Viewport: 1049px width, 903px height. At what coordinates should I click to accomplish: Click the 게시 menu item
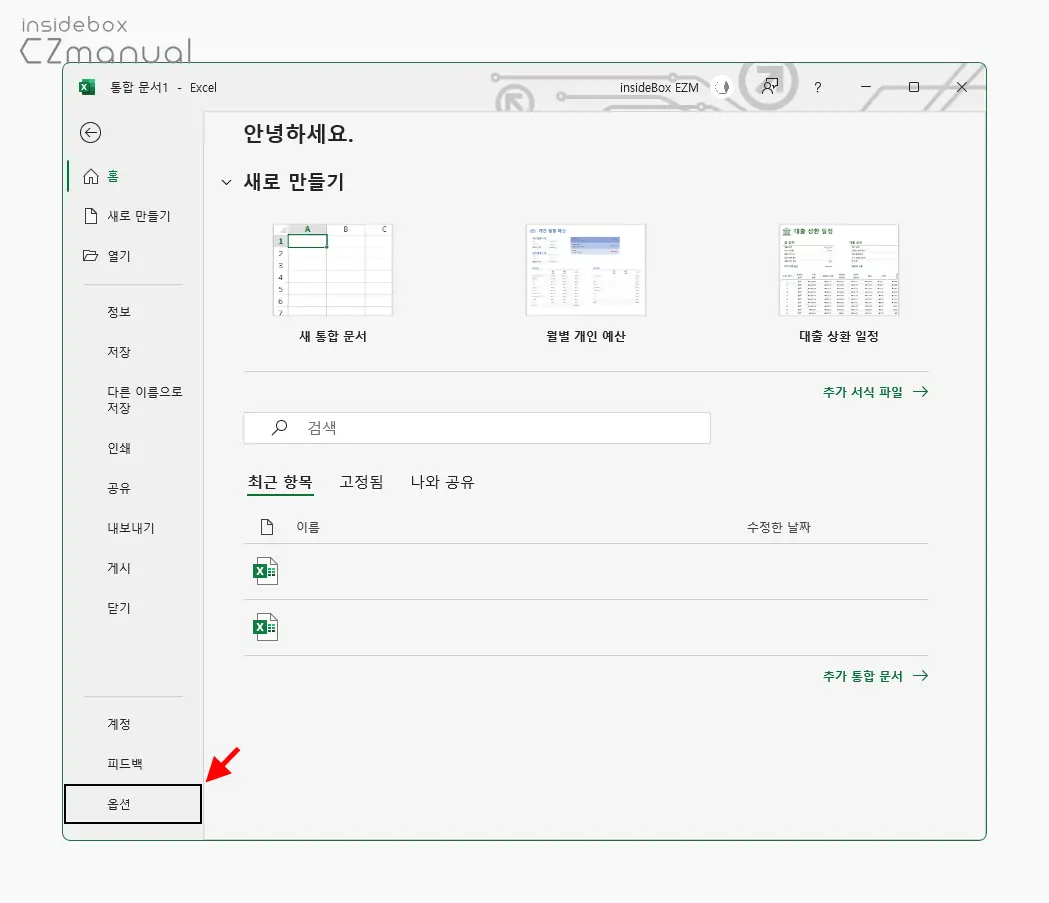click(134, 568)
